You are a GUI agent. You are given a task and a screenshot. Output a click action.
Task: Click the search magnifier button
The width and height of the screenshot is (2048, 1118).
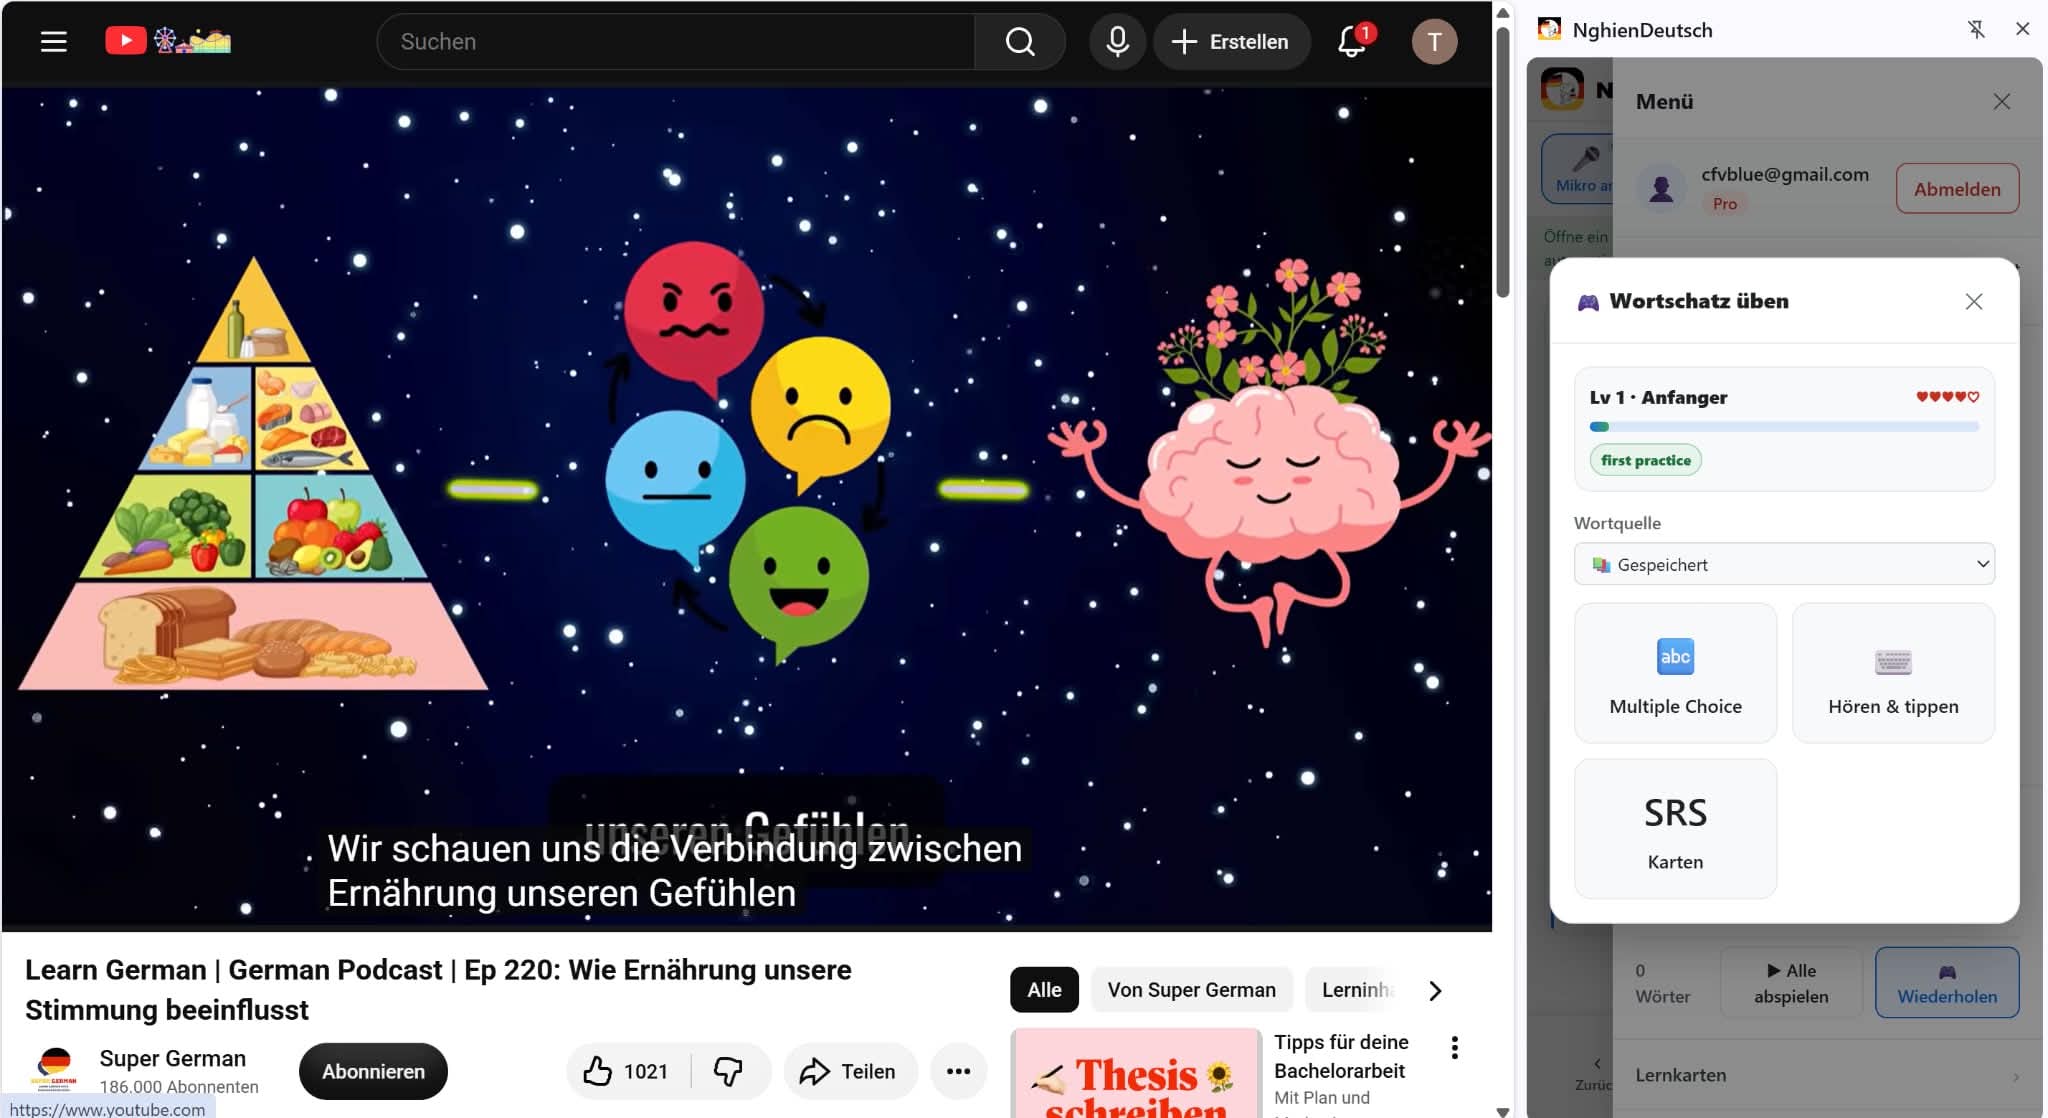pos(1020,41)
